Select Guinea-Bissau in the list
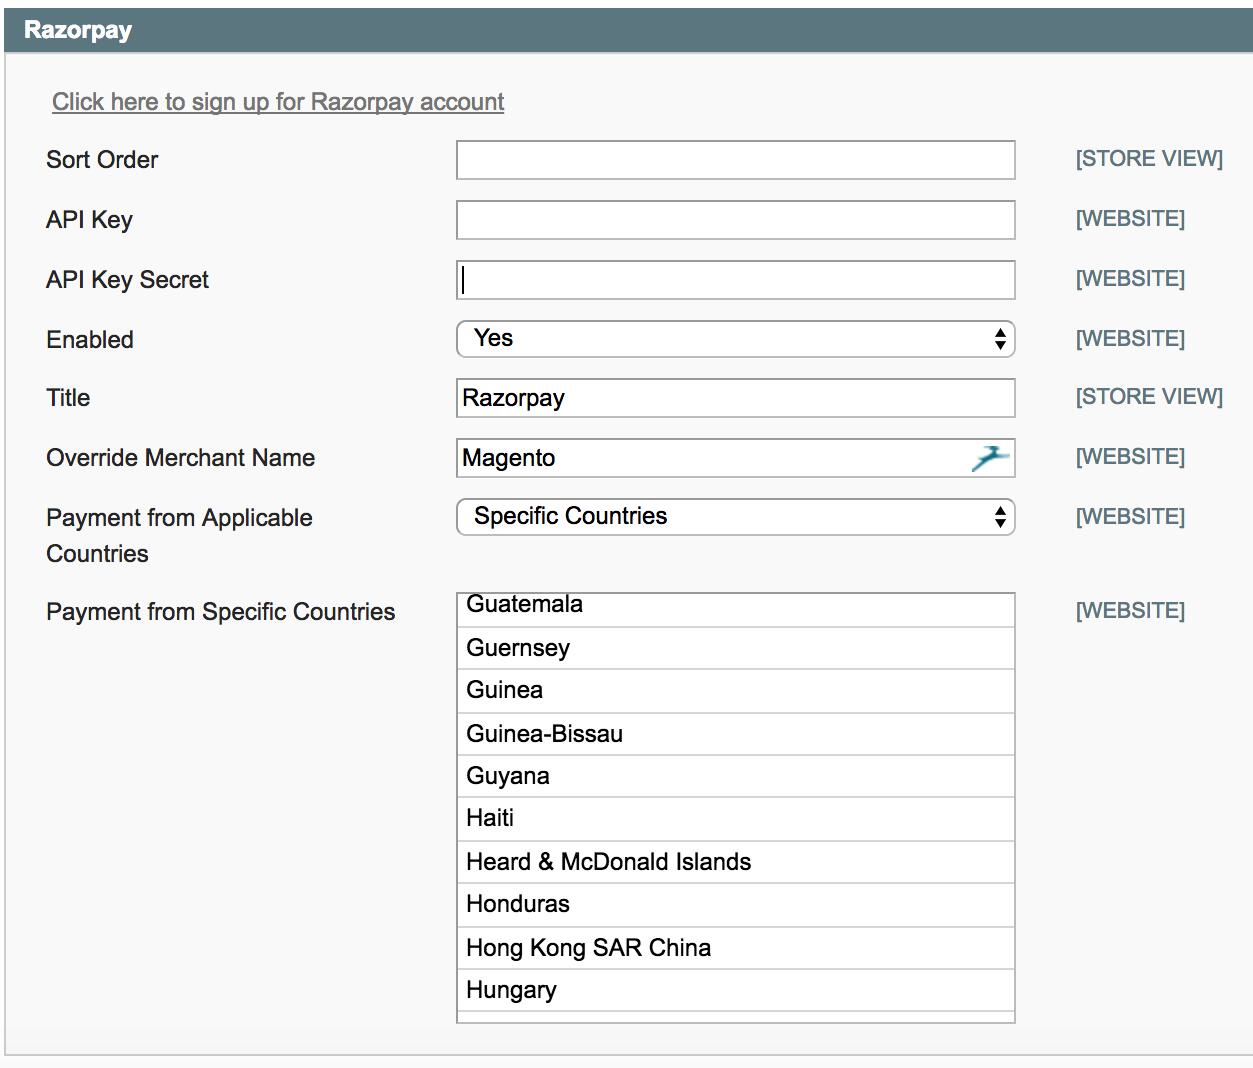The image size is (1253, 1068). coord(735,734)
